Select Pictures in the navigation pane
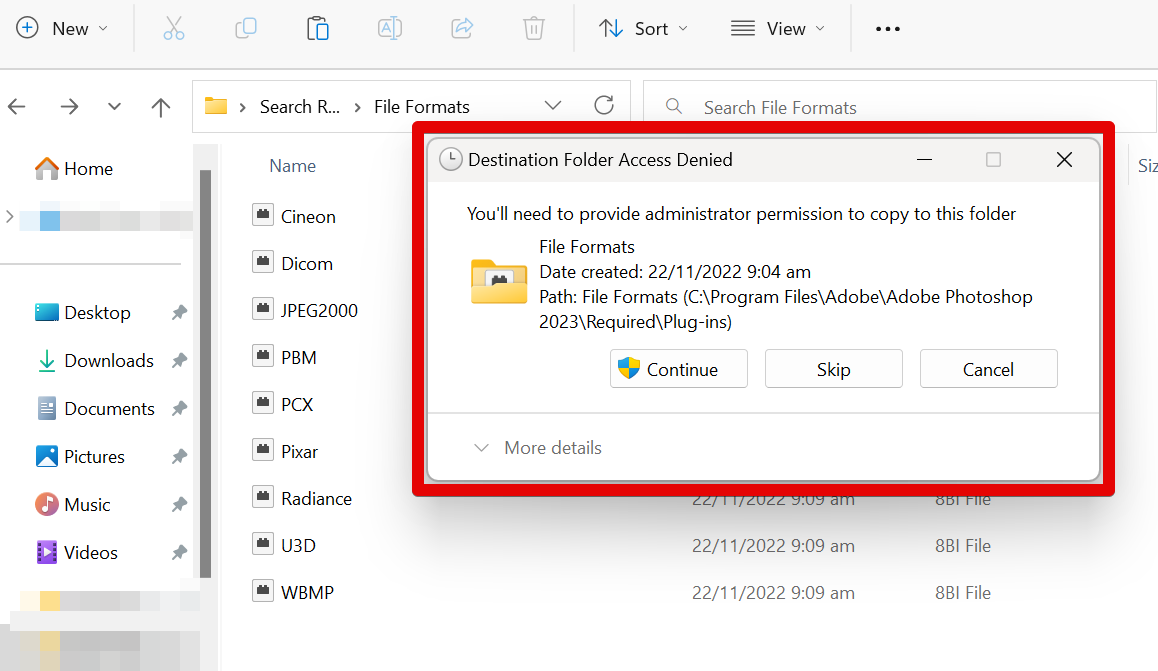 pos(94,457)
